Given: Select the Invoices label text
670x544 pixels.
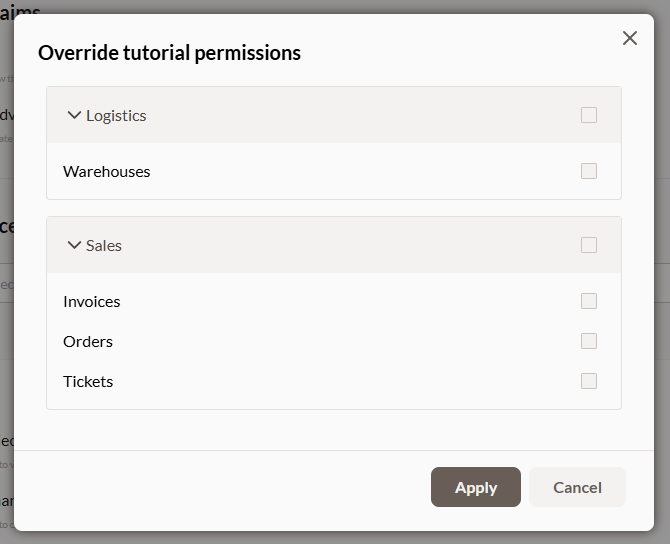Looking at the screenshot, I should tap(91, 301).
